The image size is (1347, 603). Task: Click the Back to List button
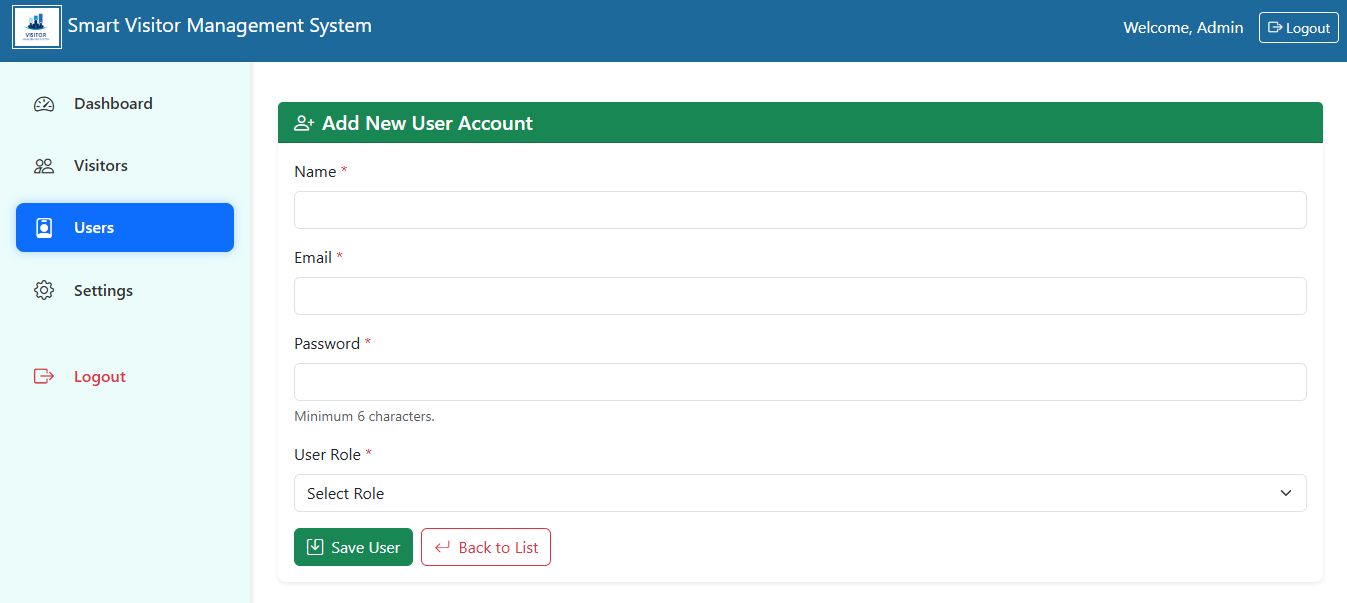pyautogui.click(x=486, y=547)
